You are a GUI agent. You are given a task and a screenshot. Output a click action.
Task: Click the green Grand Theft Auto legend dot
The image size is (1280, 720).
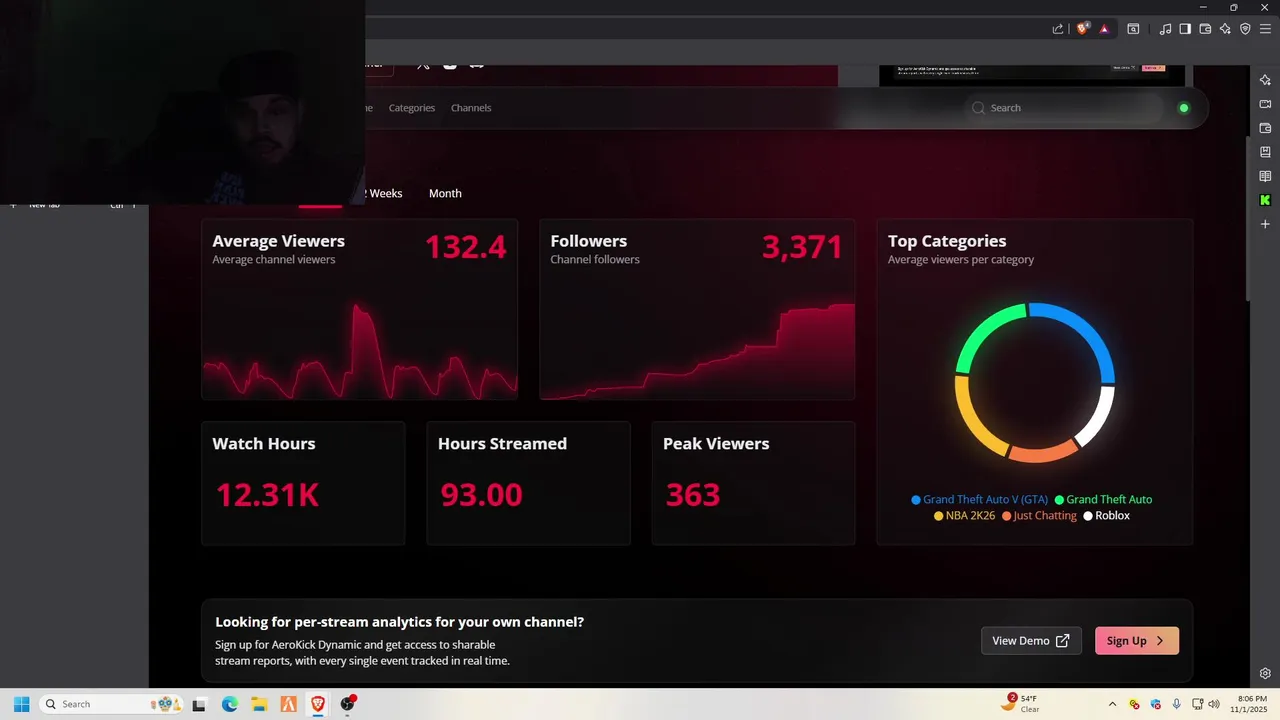point(1059,500)
